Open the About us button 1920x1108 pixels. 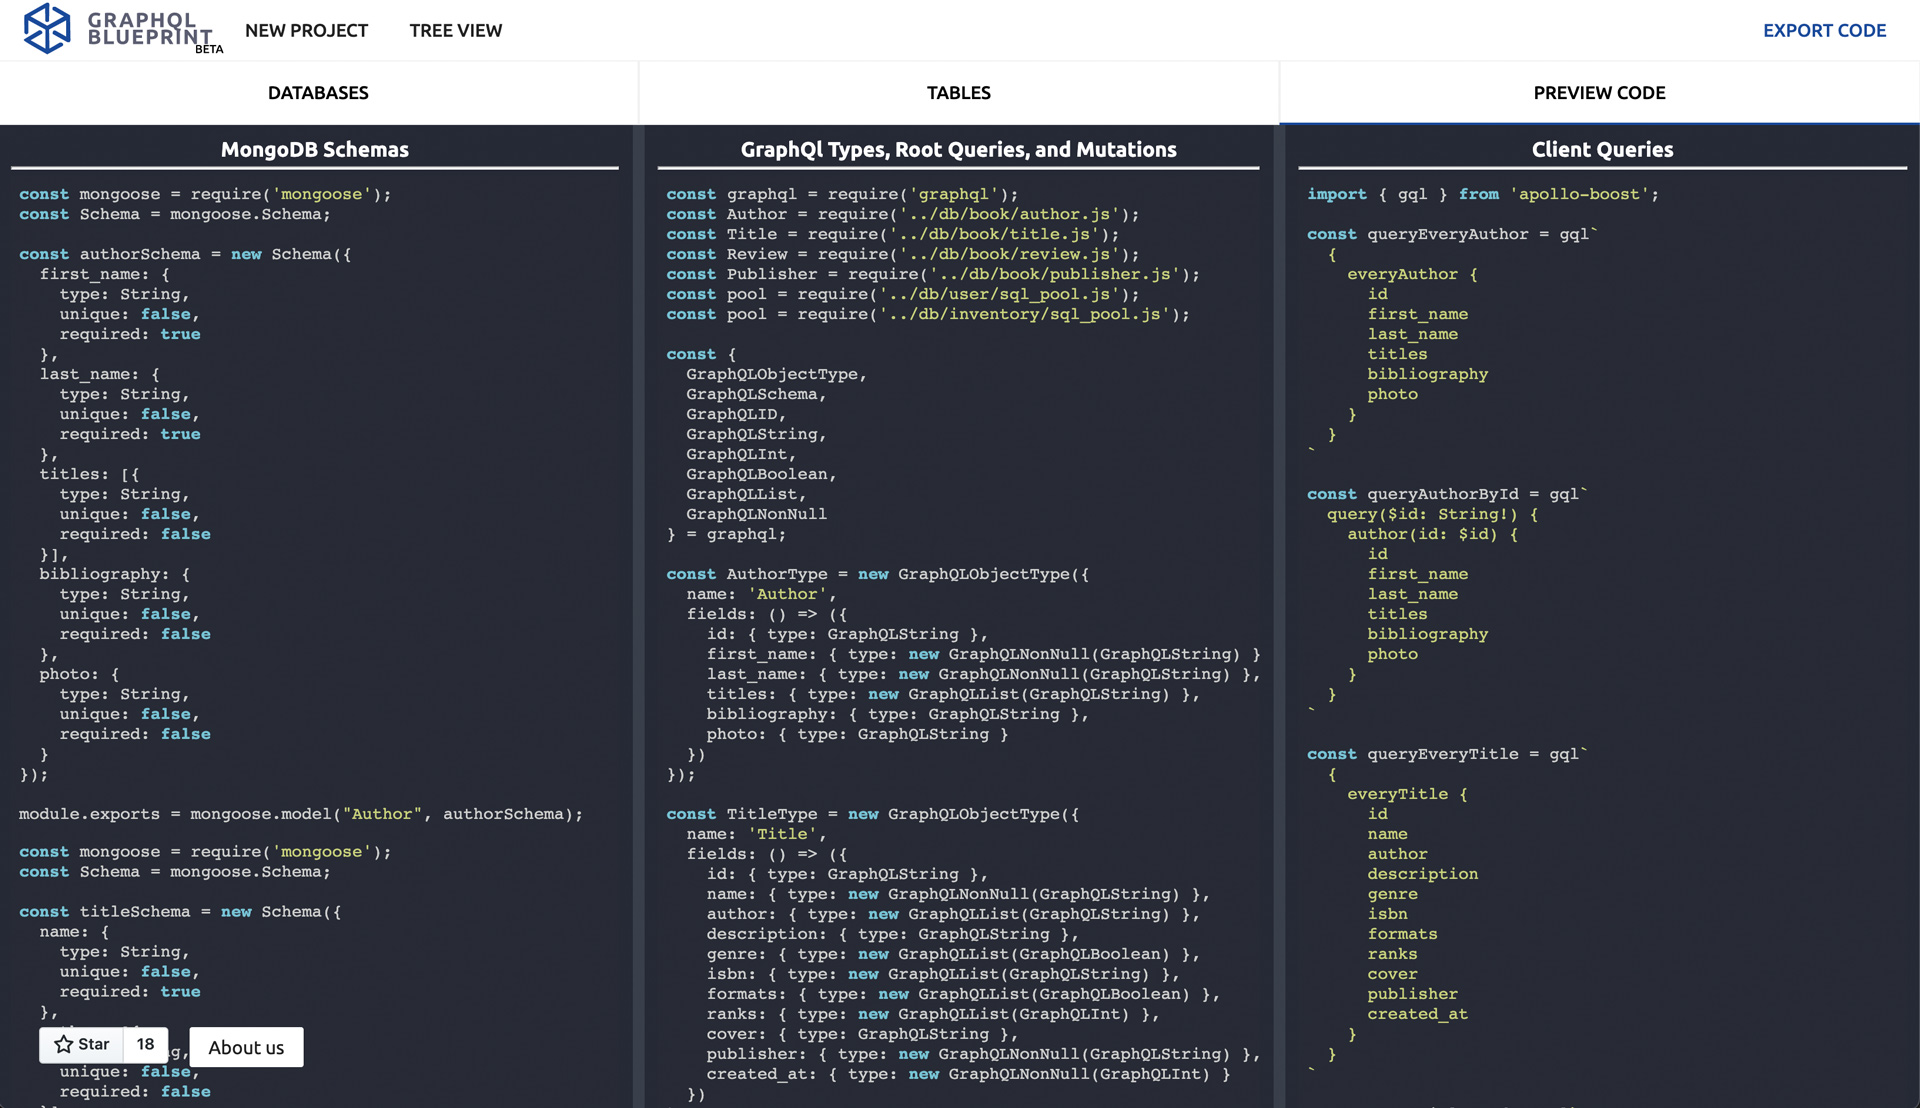pyautogui.click(x=246, y=1047)
